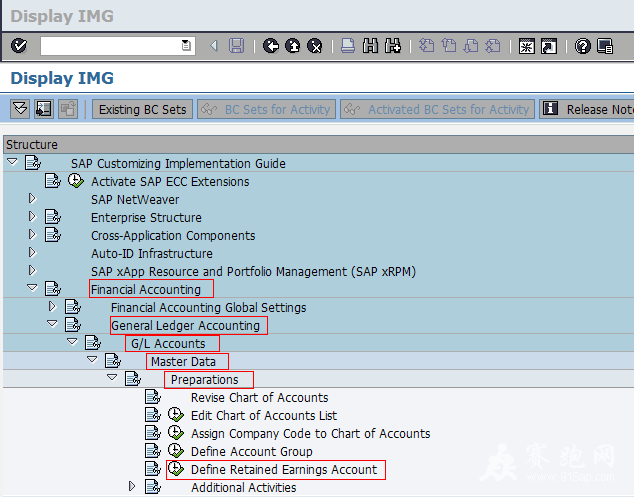Expand the Auto-ID Infrastructure node
Screen dimensions: 634x497
pos(32,252)
